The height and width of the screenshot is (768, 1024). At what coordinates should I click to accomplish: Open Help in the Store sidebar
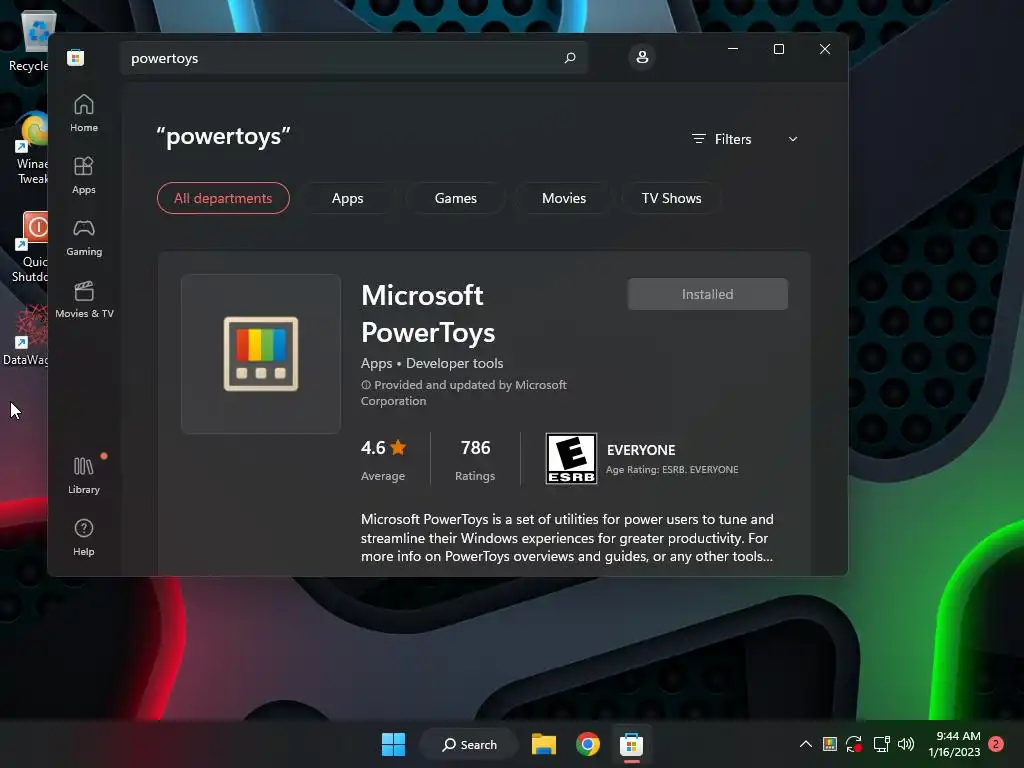click(84, 537)
